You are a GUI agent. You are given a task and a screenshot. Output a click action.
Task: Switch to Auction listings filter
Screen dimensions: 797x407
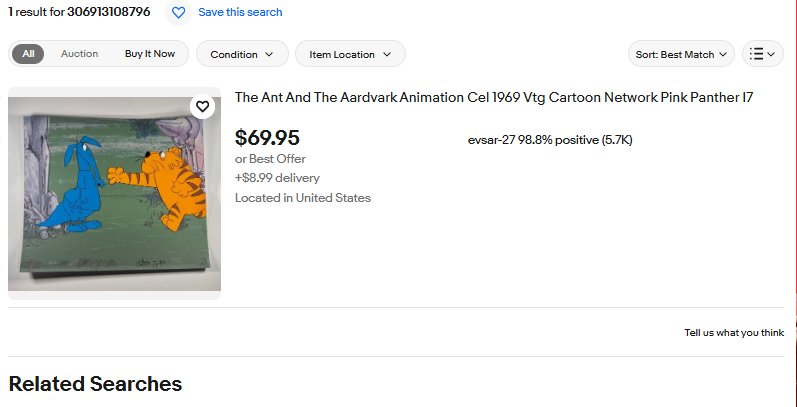(79, 54)
